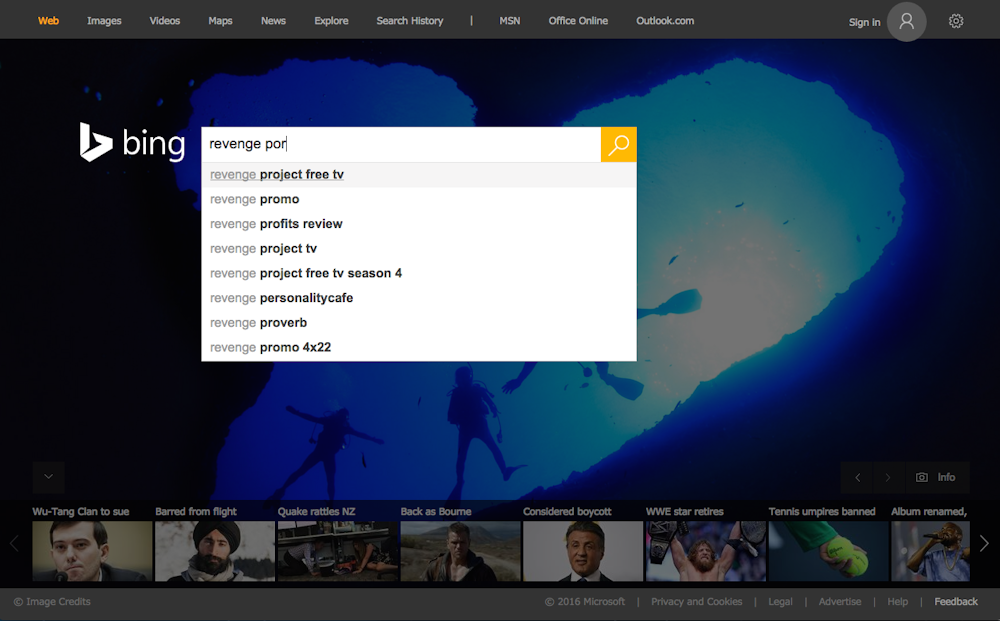Open the News tab
1000x621 pixels.
click(273, 20)
